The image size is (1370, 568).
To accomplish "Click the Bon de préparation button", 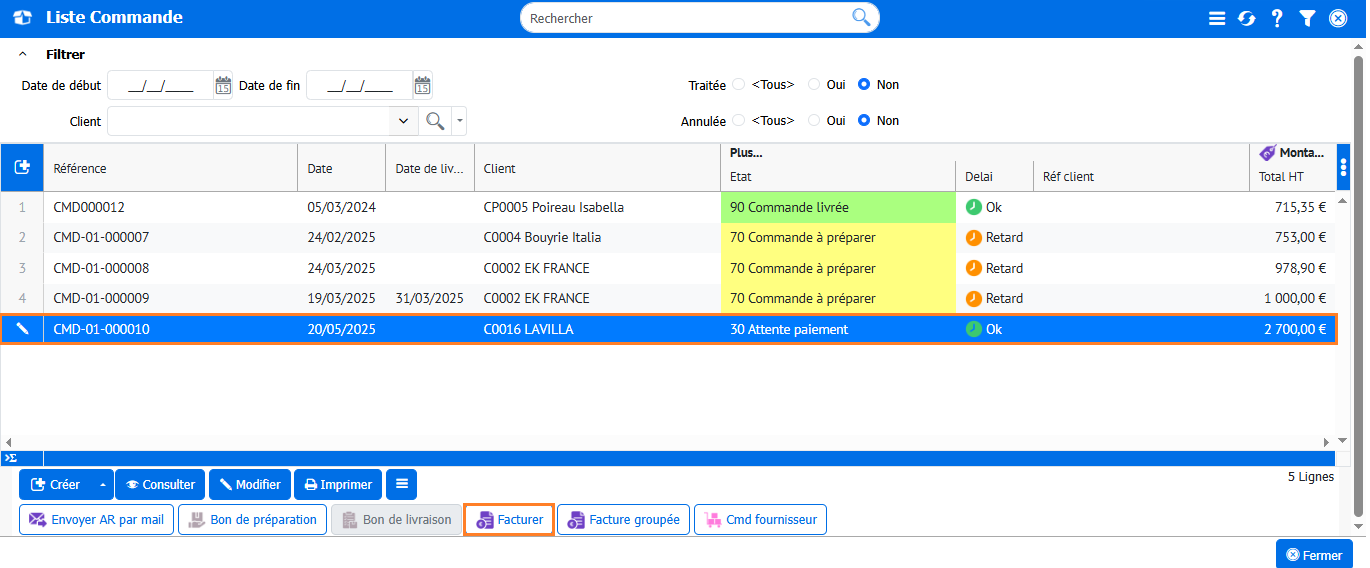I will click(x=253, y=520).
